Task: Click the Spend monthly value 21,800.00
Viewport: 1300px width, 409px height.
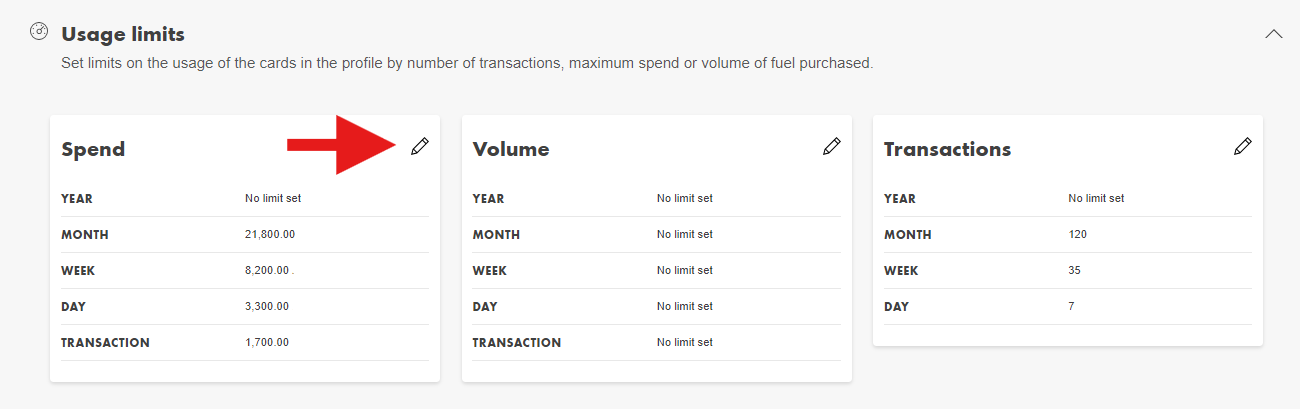Action: pyautogui.click(x=270, y=234)
